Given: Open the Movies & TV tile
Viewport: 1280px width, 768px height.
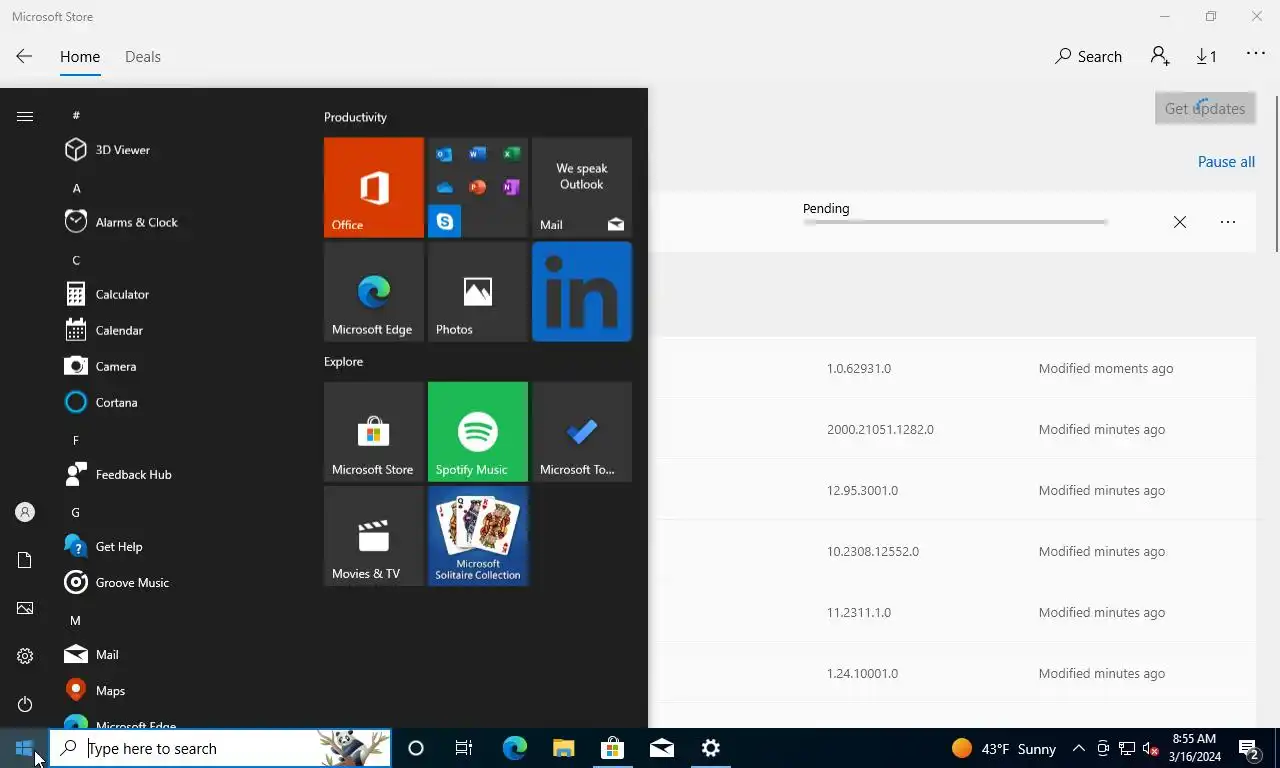Looking at the screenshot, I should pos(374,536).
